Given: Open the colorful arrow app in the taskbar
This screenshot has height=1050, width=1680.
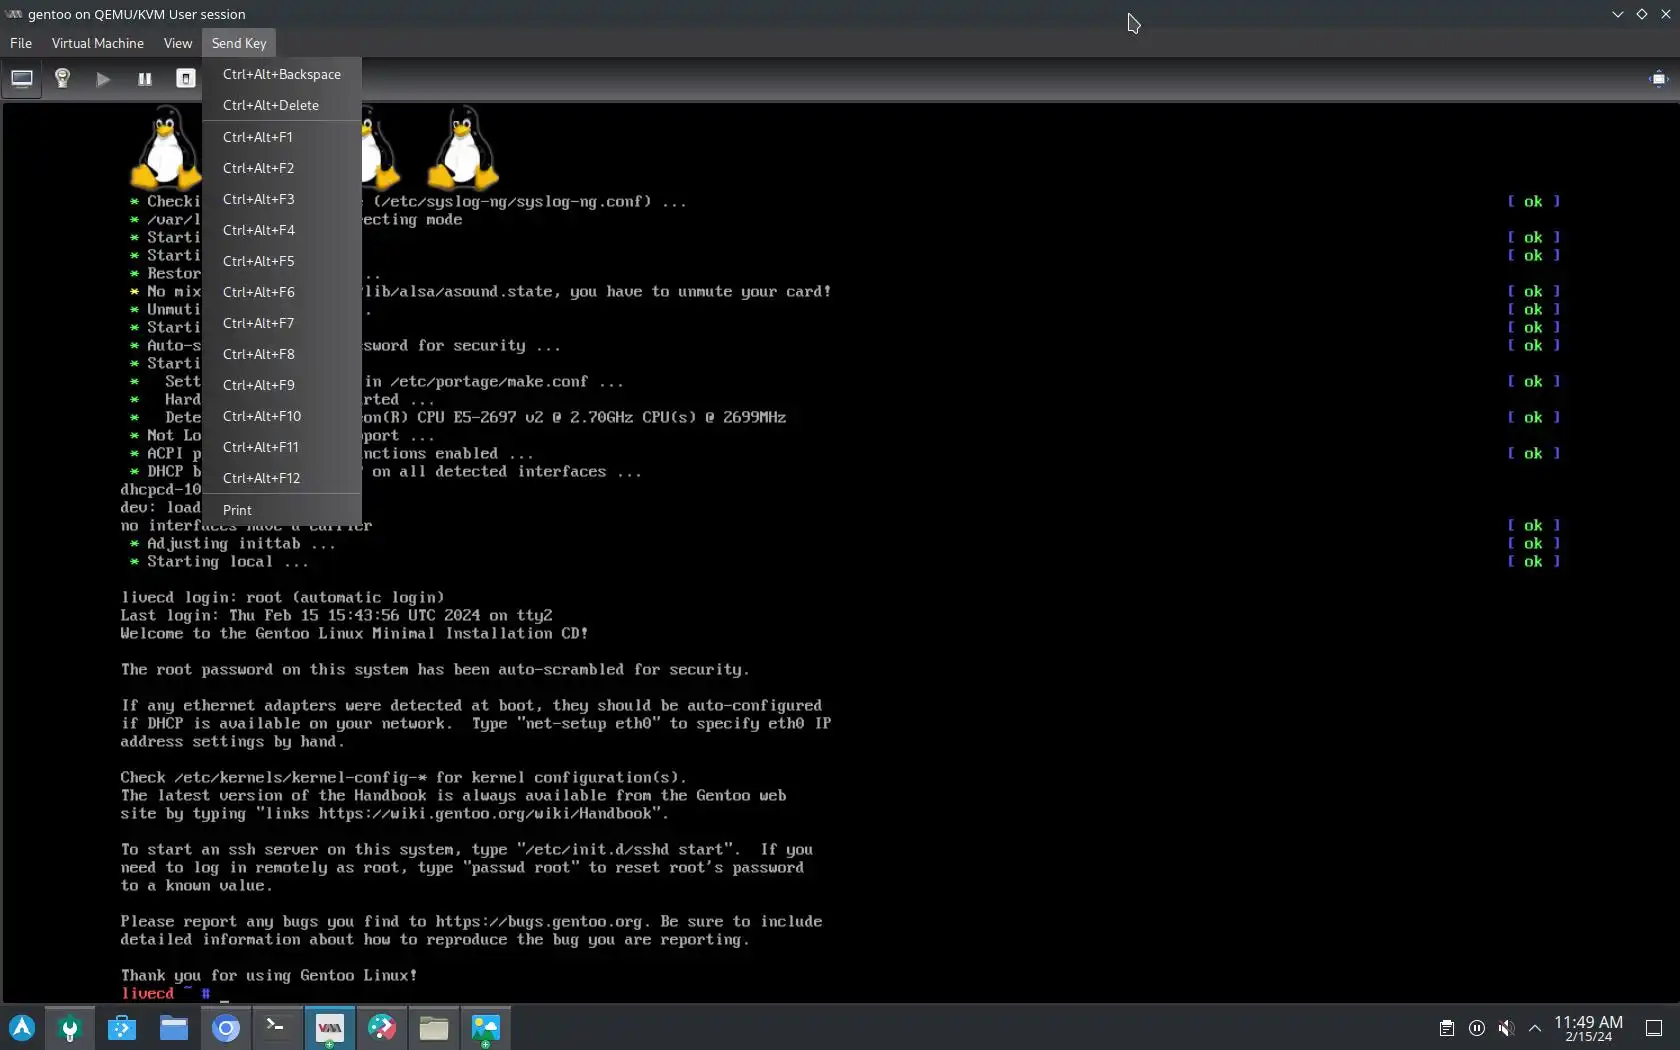Looking at the screenshot, I should (382, 1027).
